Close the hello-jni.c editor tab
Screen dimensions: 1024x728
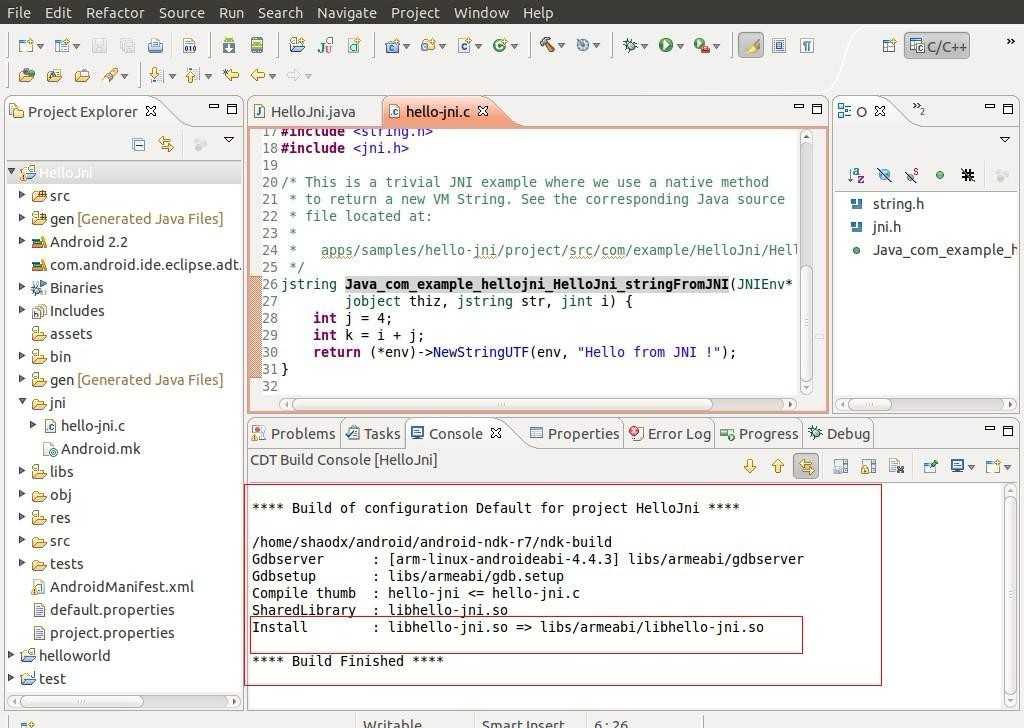click(x=483, y=111)
